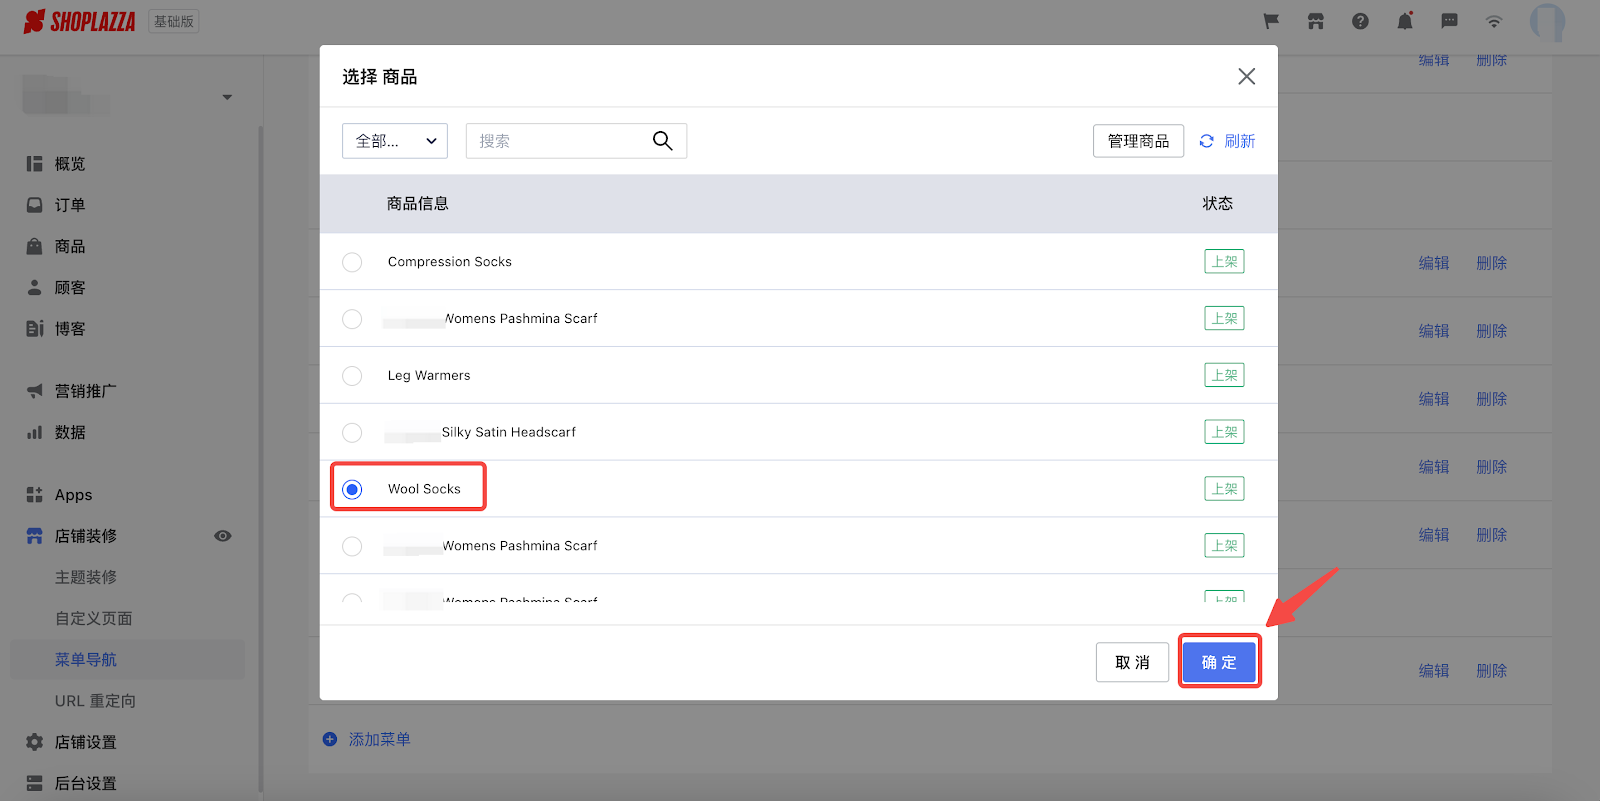This screenshot has width=1600, height=801.
Task: Select the Womens Pashmina Scarf radio button below Wool Socks
Action: 352,546
